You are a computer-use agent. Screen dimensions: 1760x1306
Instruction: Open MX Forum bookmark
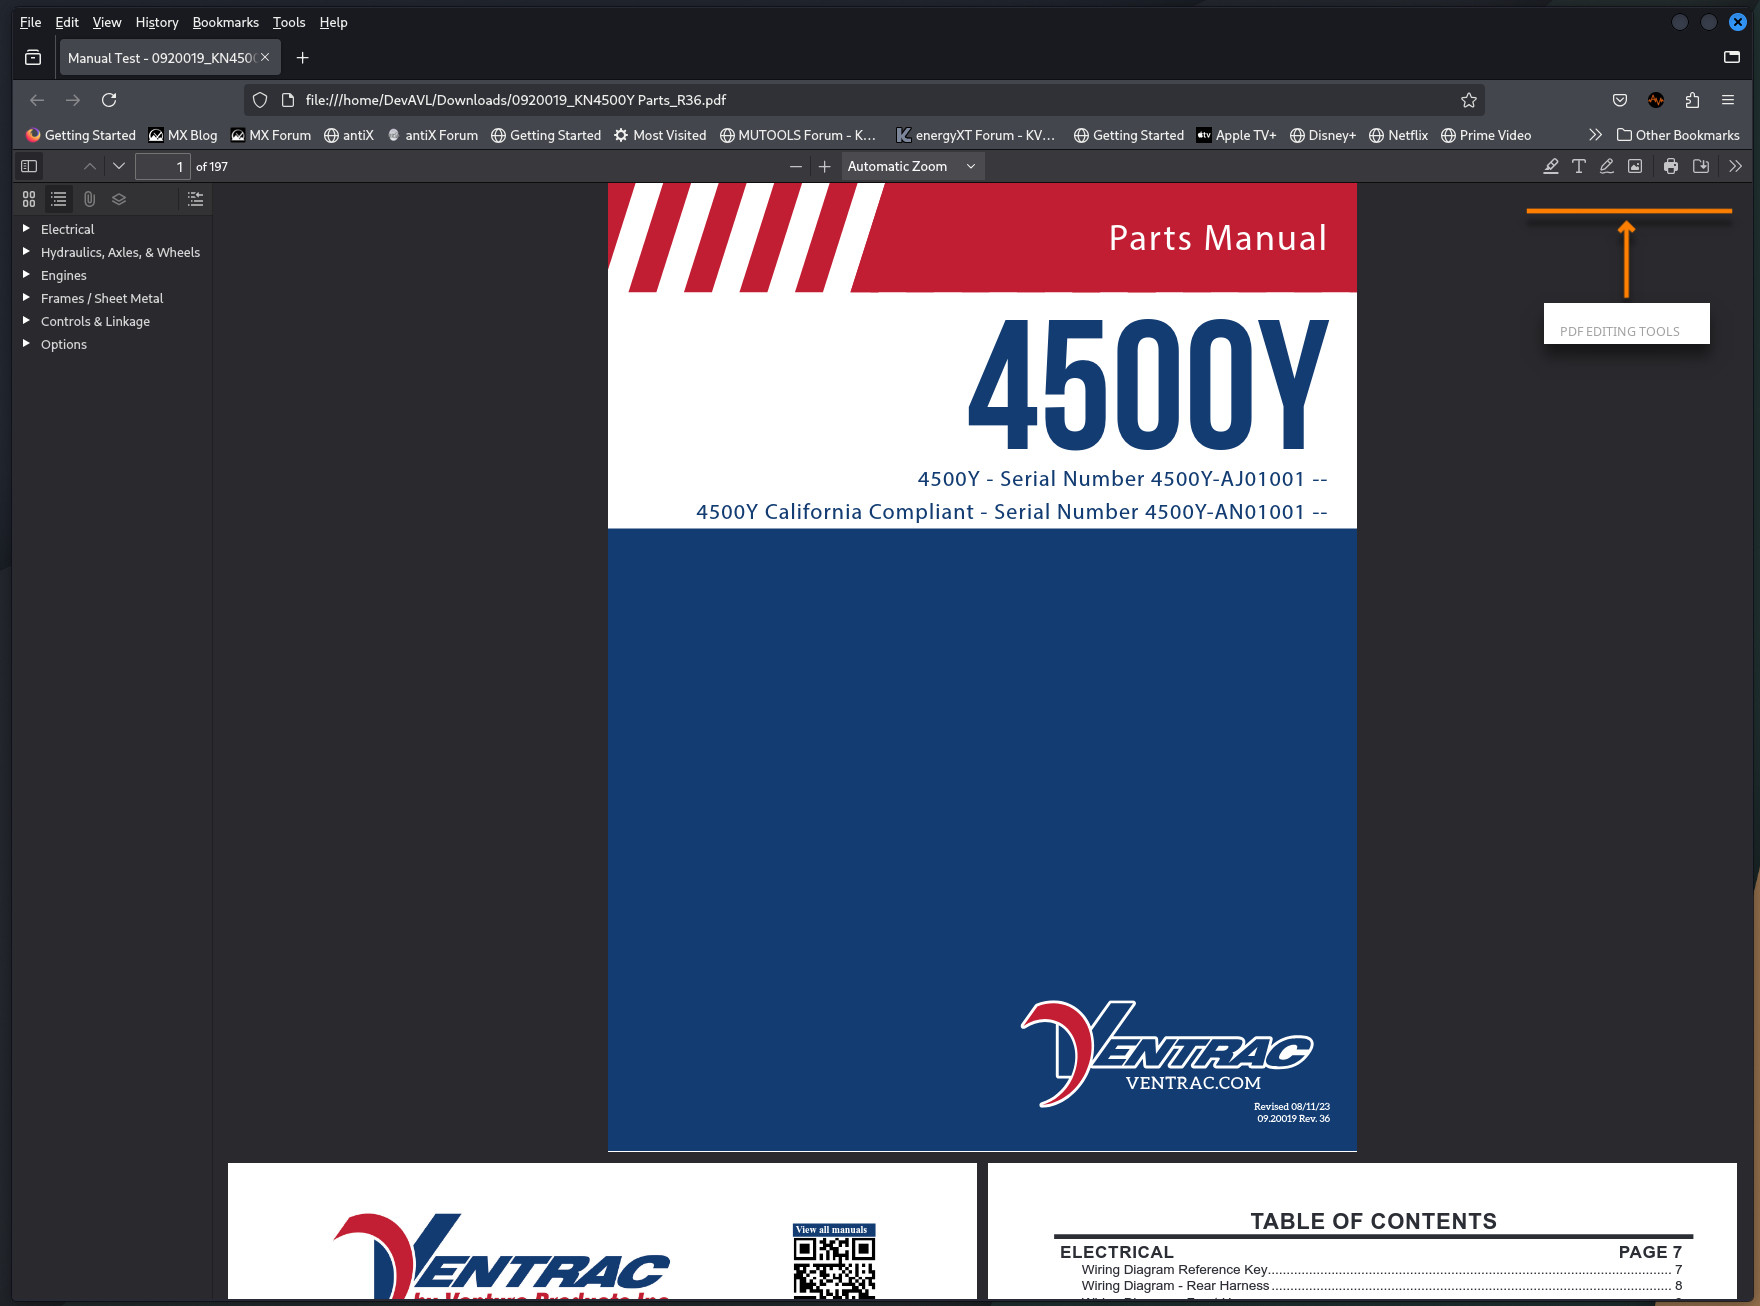click(271, 135)
